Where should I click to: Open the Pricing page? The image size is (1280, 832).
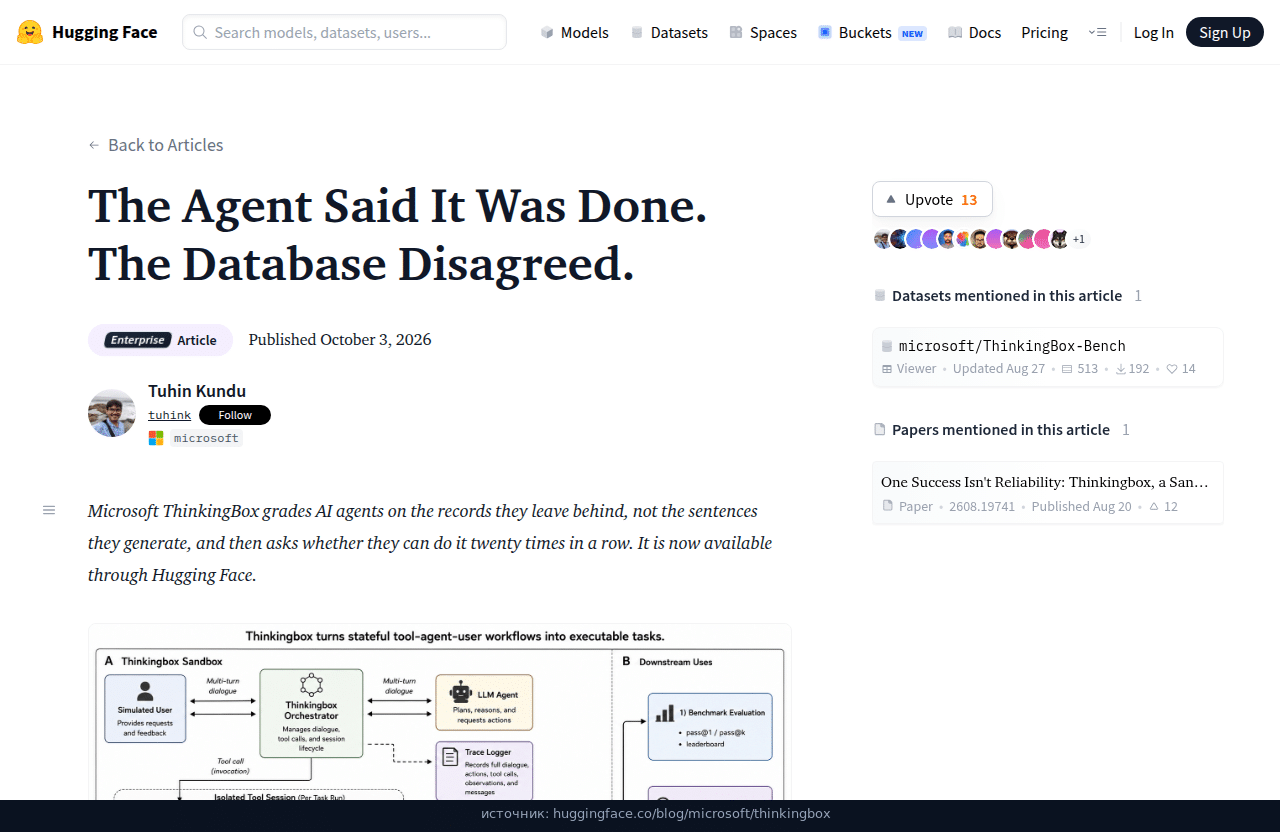coord(1044,32)
